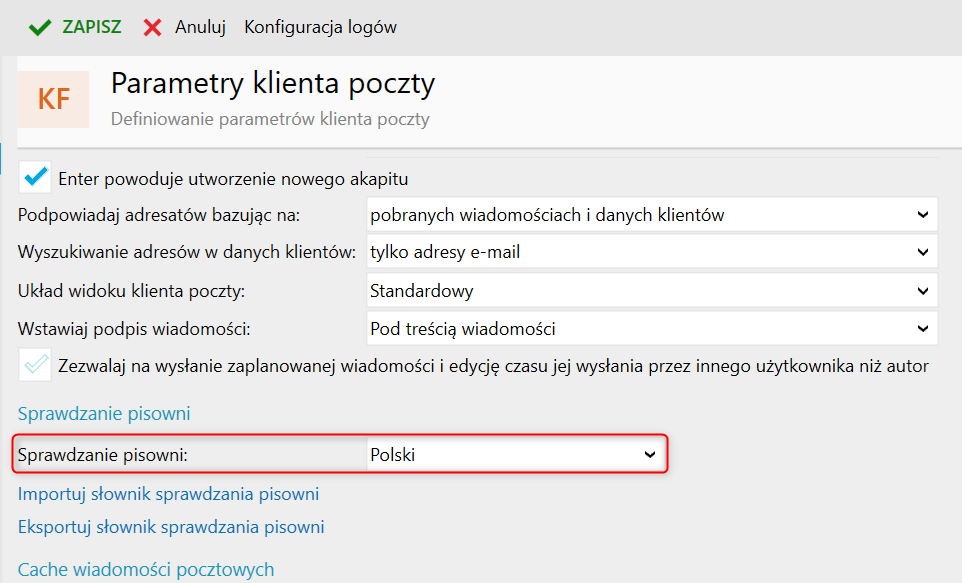
Task: Open the Sprawdzanie pisowni section header
Action: [x=104, y=413]
